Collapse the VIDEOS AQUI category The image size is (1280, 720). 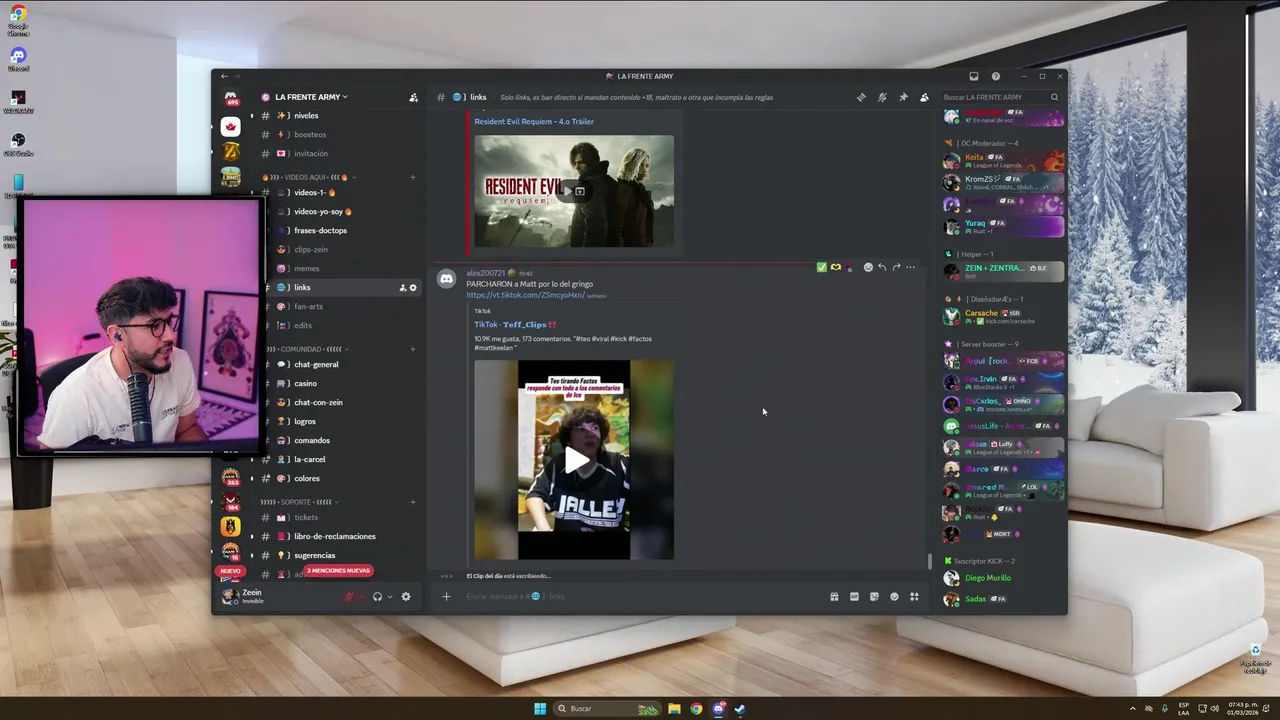(307, 177)
